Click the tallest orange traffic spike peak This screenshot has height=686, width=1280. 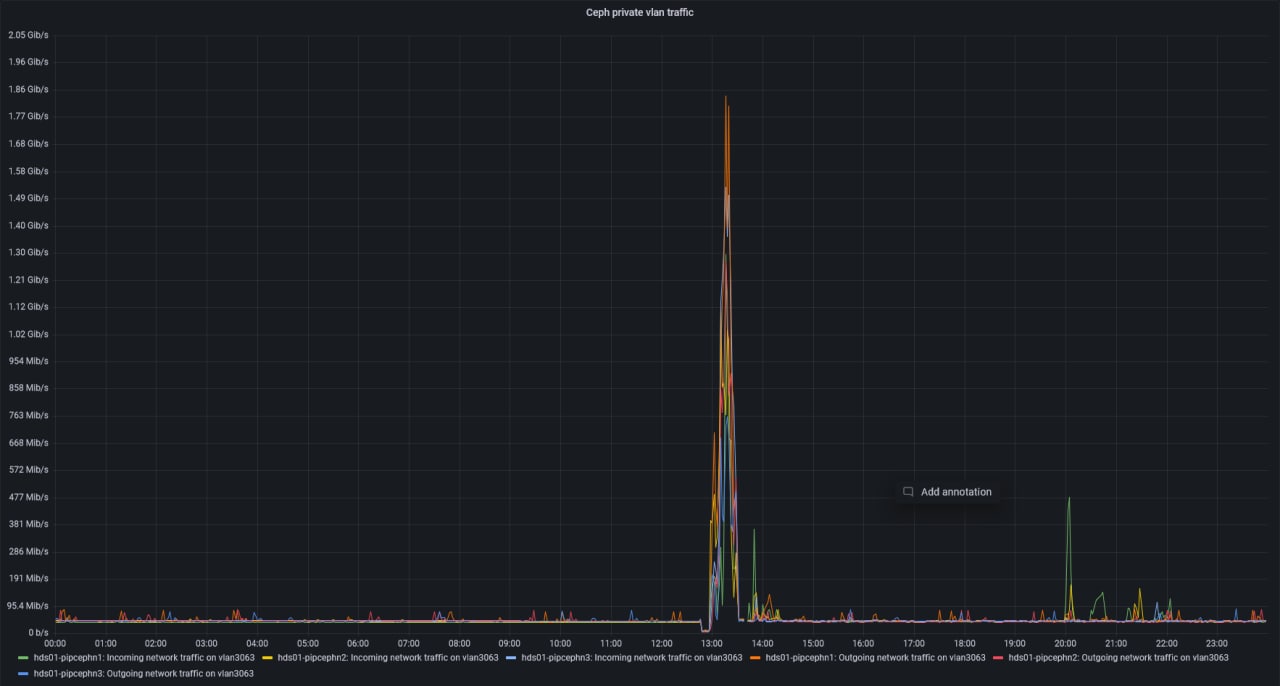point(725,97)
